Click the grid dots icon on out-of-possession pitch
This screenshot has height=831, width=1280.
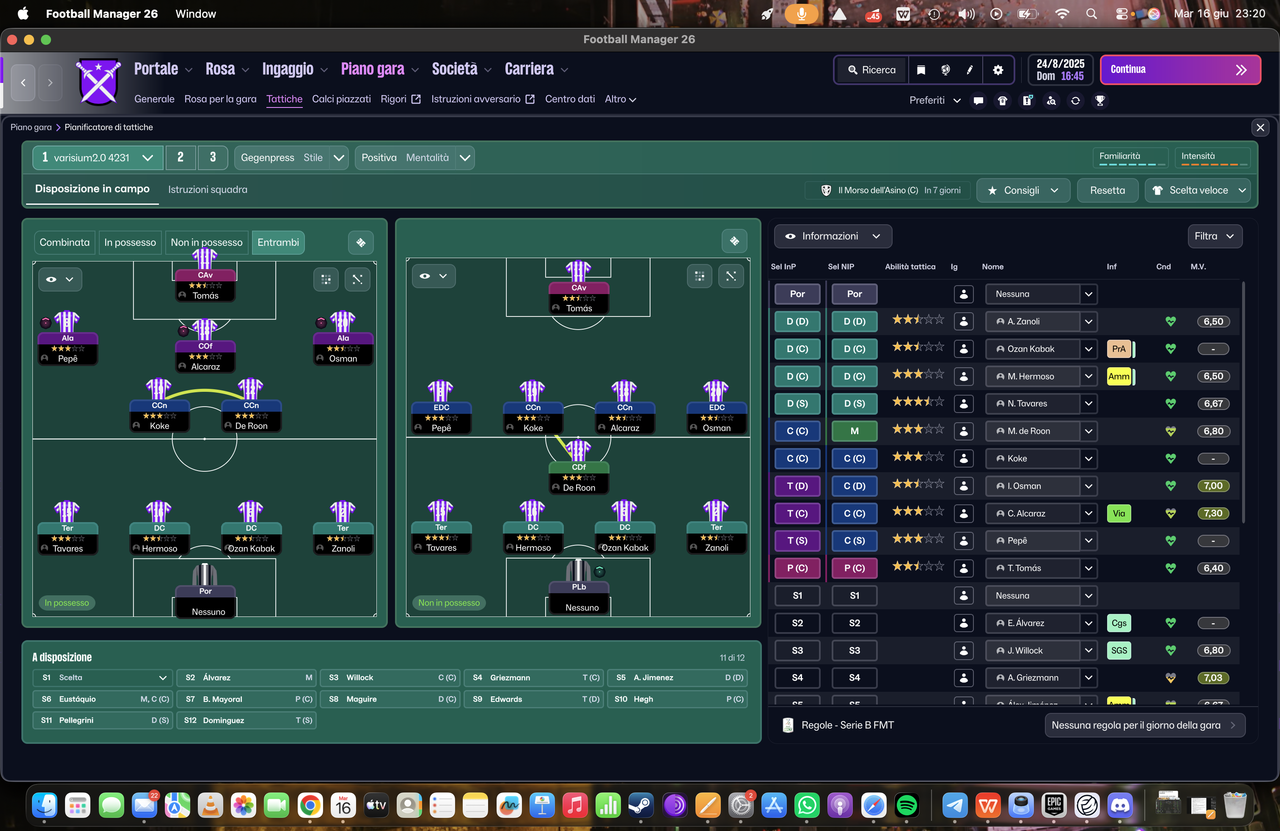point(700,276)
